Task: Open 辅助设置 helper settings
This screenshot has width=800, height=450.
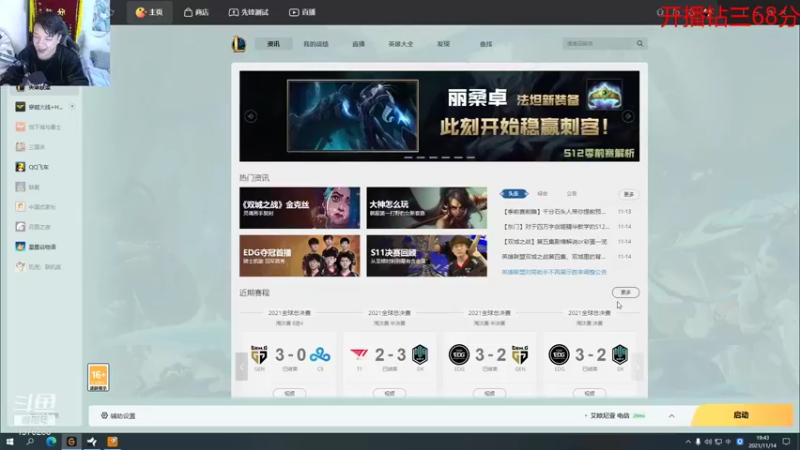Action: click(118, 416)
